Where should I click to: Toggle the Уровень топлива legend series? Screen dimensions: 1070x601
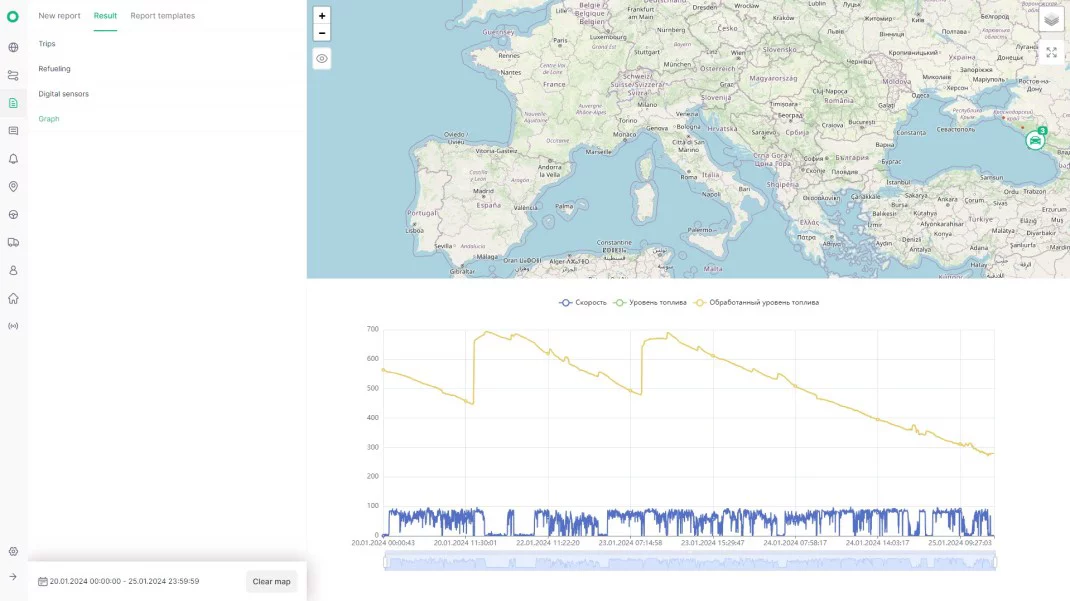click(x=650, y=303)
